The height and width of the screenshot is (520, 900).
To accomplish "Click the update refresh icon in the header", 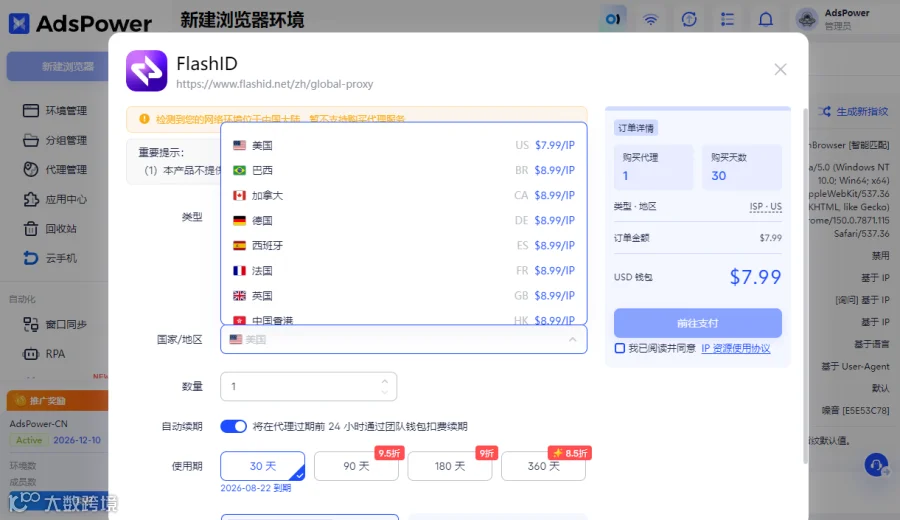I will 689,20.
